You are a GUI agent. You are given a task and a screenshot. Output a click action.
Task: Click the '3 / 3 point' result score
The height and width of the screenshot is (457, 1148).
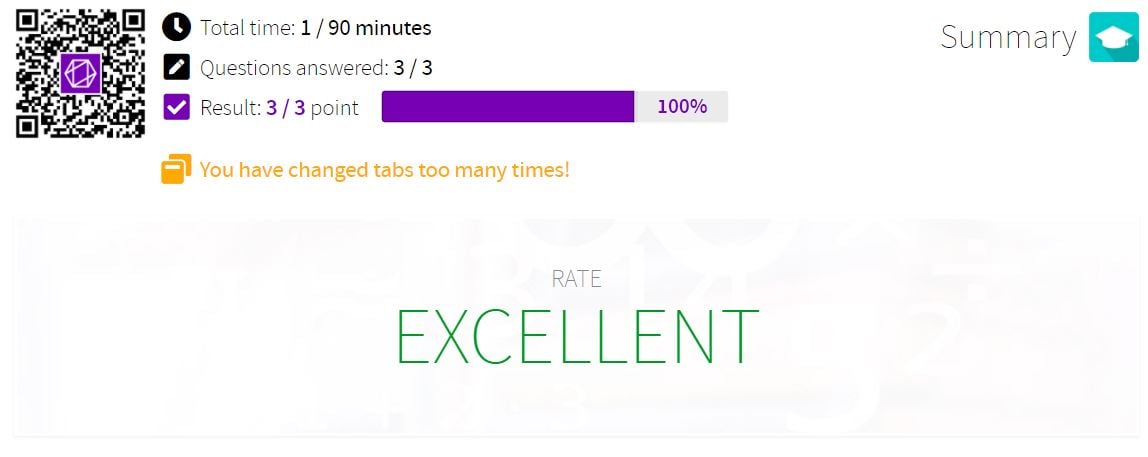(313, 108)
